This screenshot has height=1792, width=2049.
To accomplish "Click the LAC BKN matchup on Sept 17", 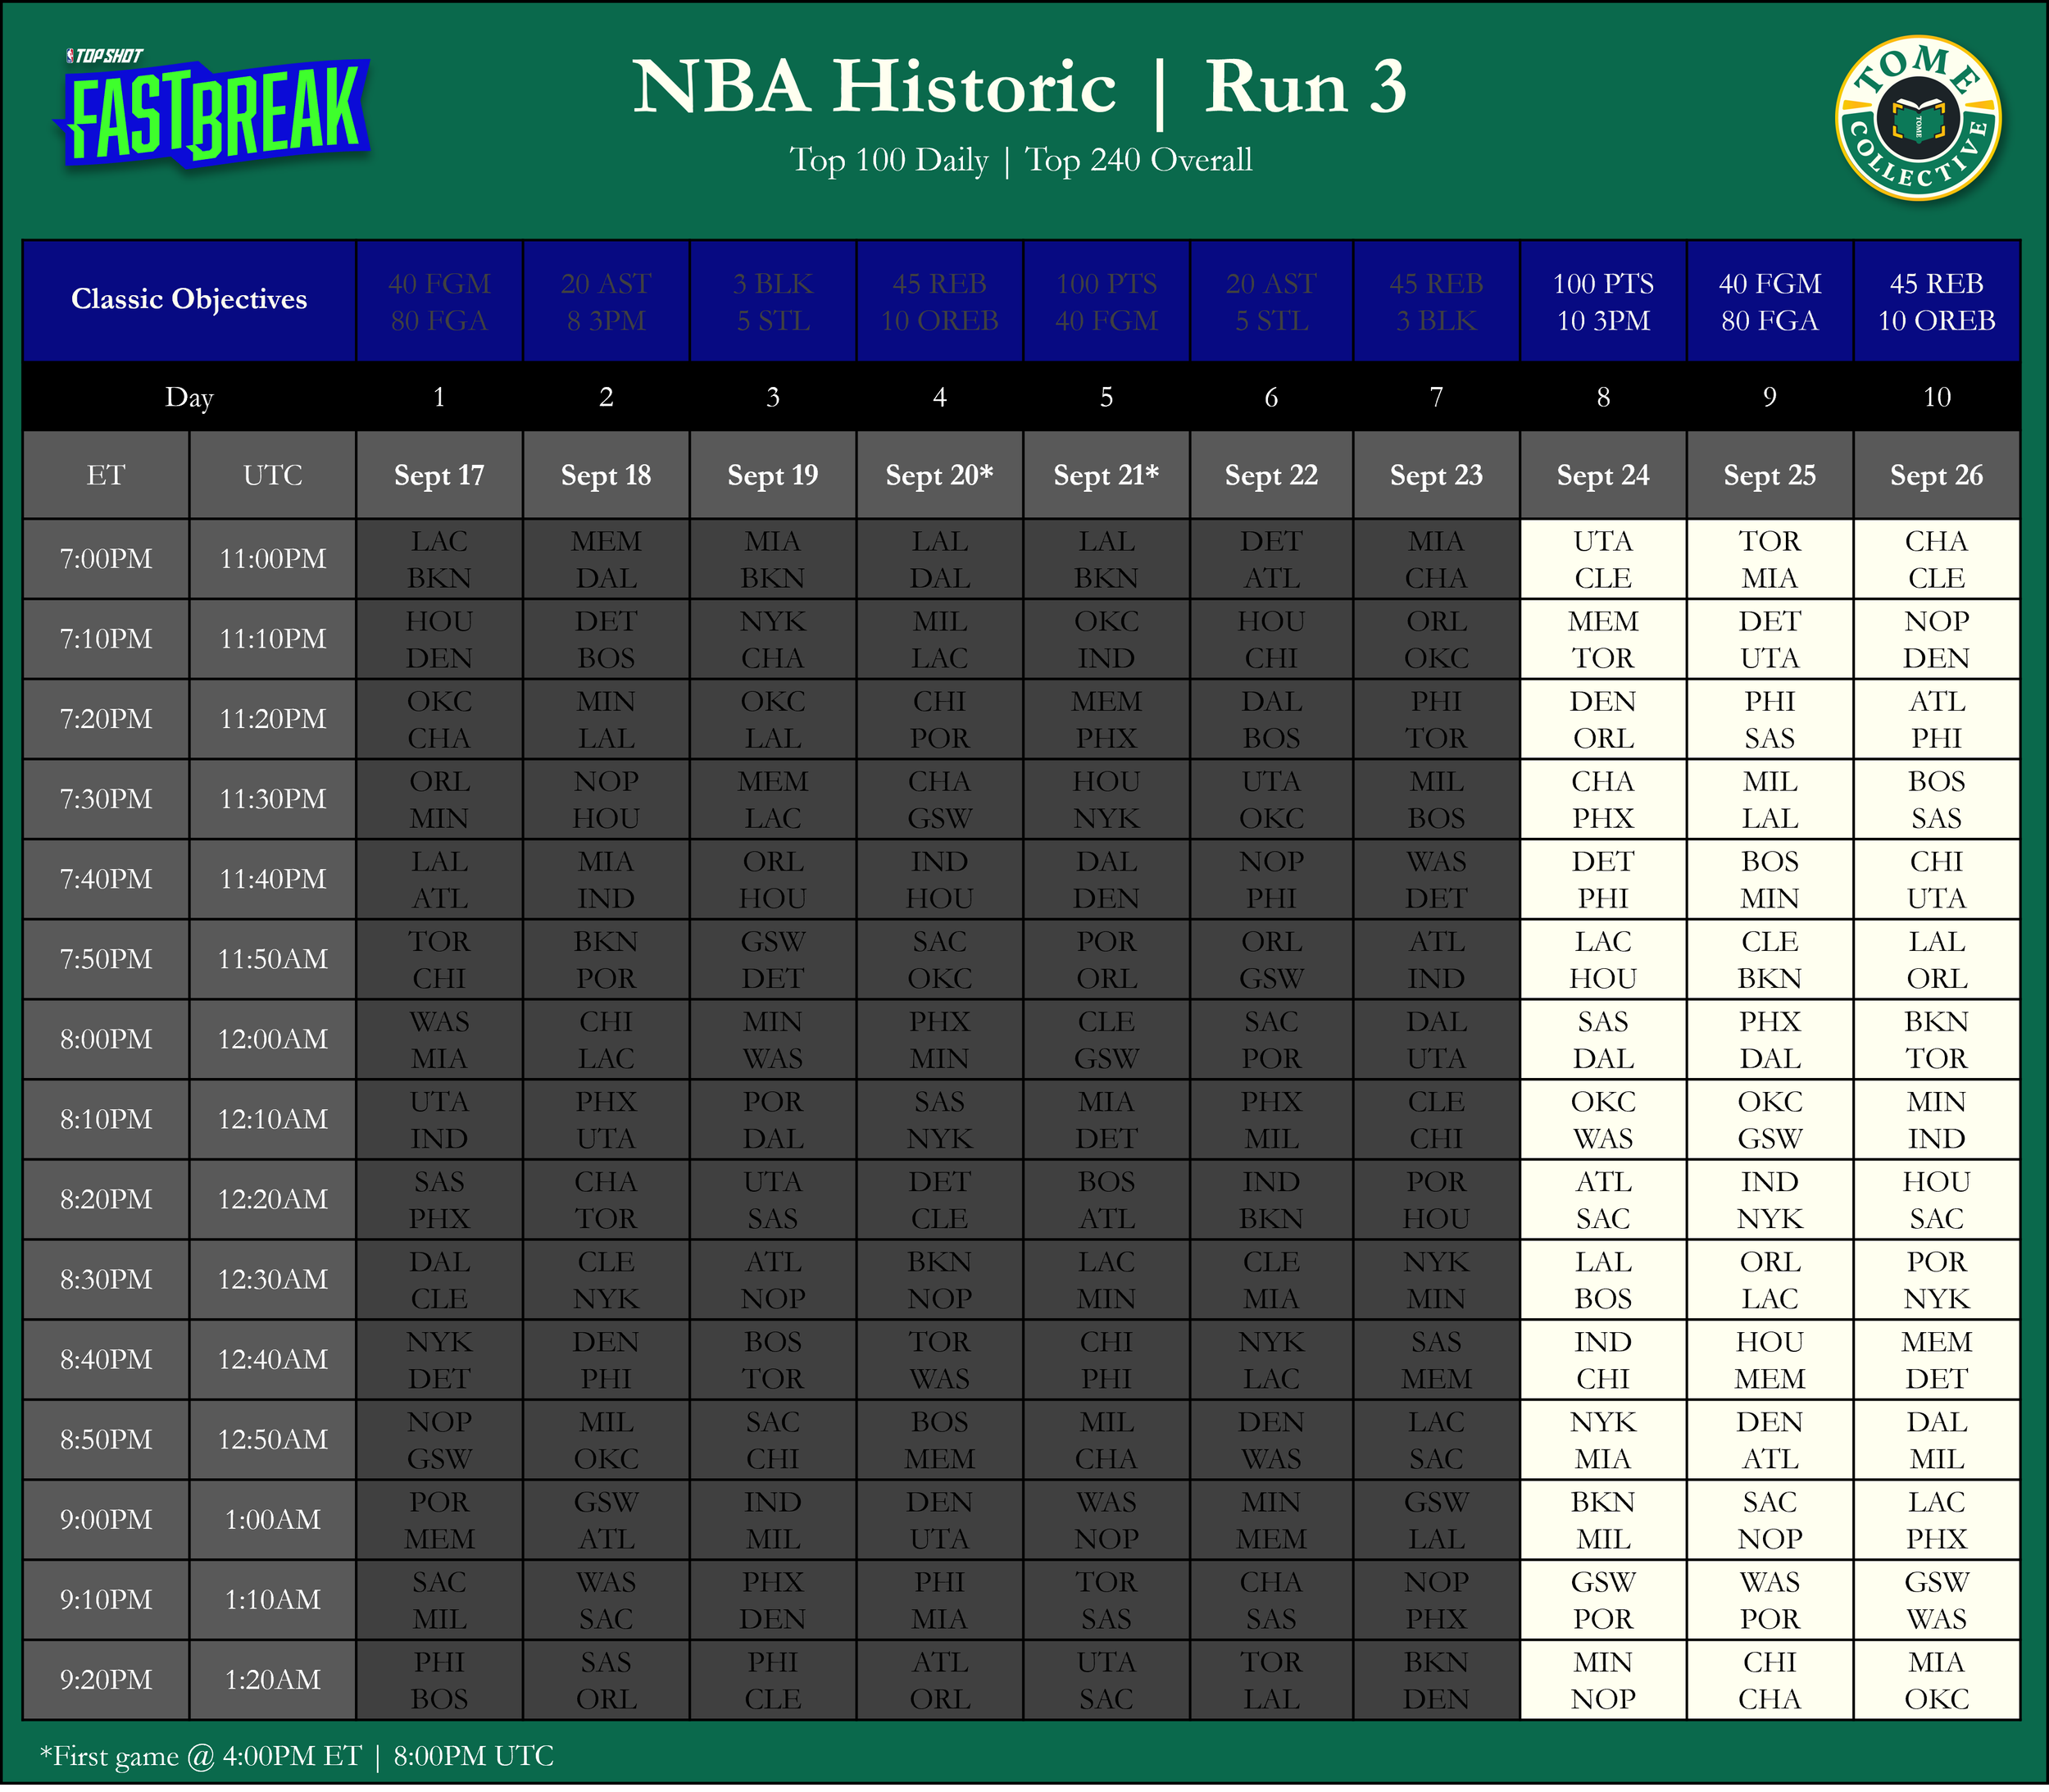I will 439,559.
